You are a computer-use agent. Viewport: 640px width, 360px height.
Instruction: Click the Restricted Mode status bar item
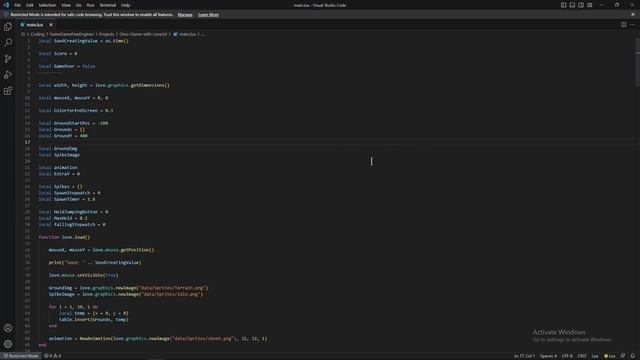point(20,356)
